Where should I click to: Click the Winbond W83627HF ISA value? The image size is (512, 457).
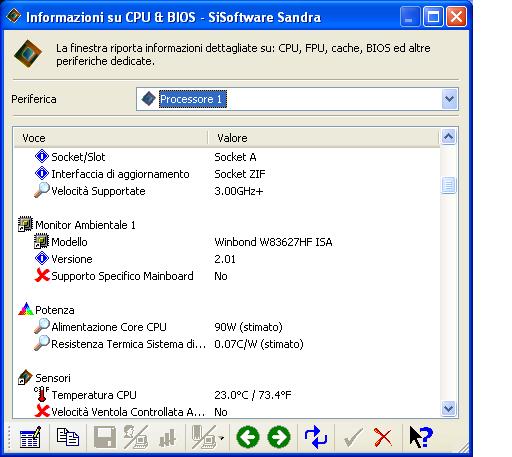coord(273,242)
